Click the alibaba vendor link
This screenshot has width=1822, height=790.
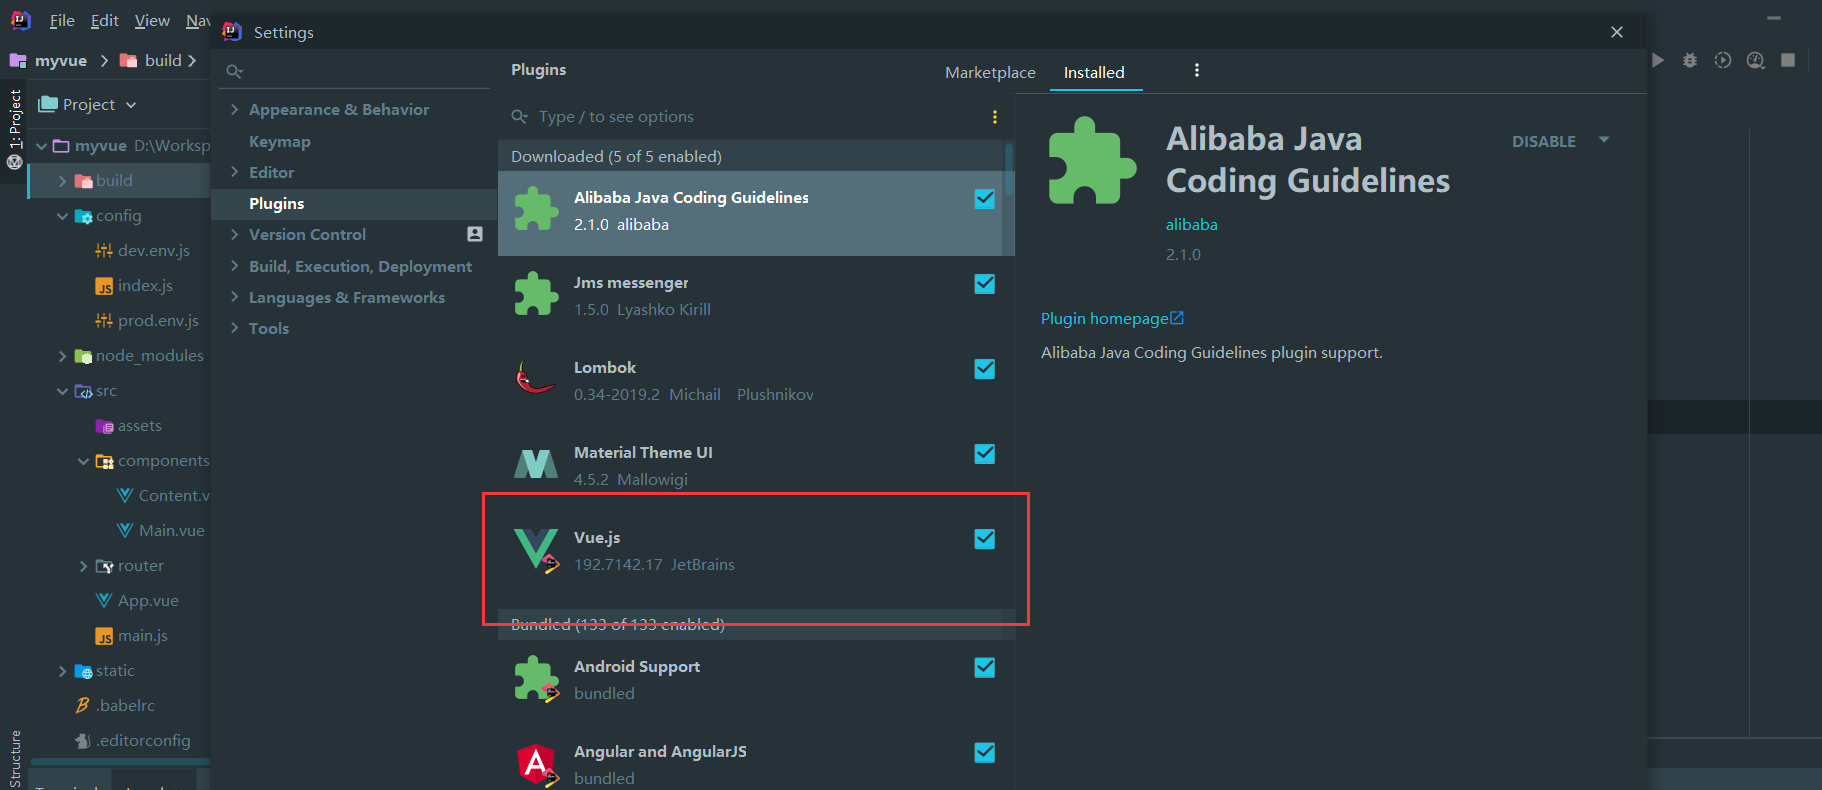(x=1191, y=224)
